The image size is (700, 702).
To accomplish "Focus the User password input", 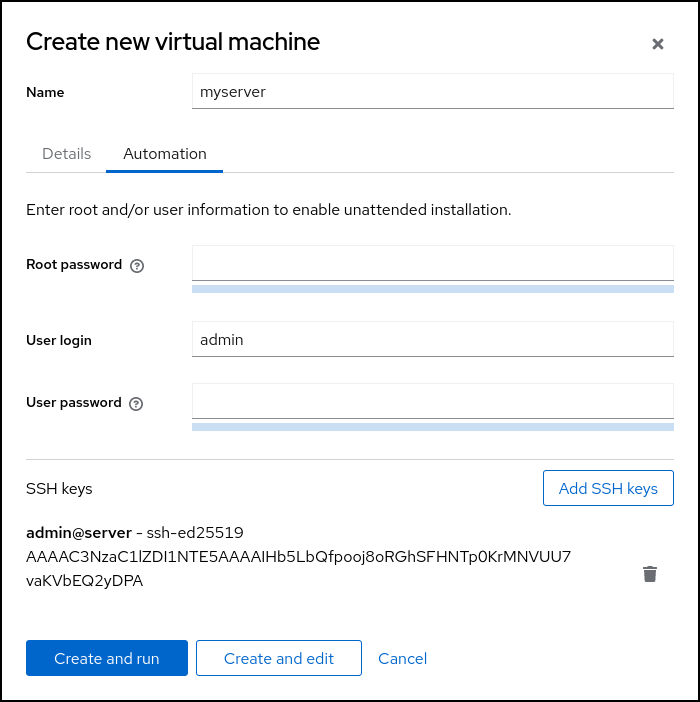I will click(432, 402).
